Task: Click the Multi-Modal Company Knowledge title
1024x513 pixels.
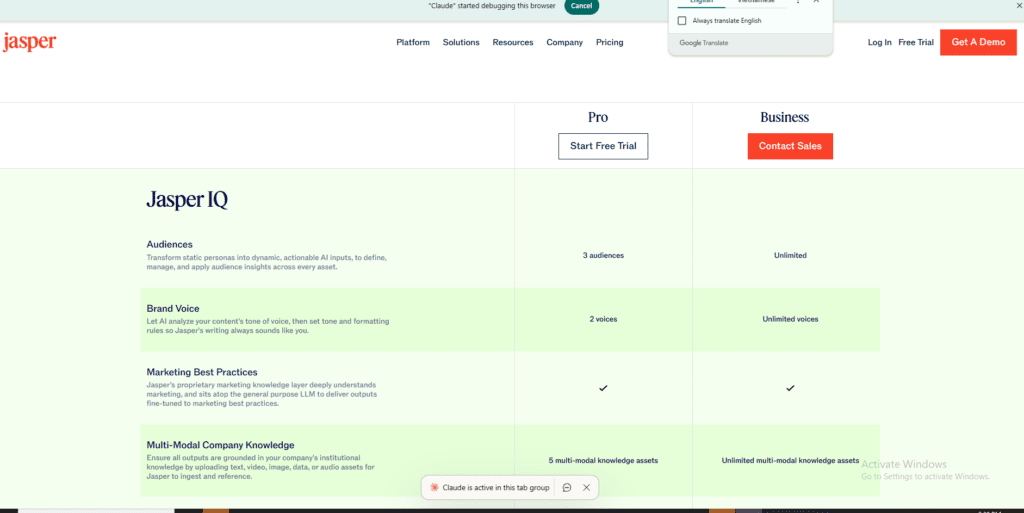Action: pyautogui.click(x=220, y=445)
